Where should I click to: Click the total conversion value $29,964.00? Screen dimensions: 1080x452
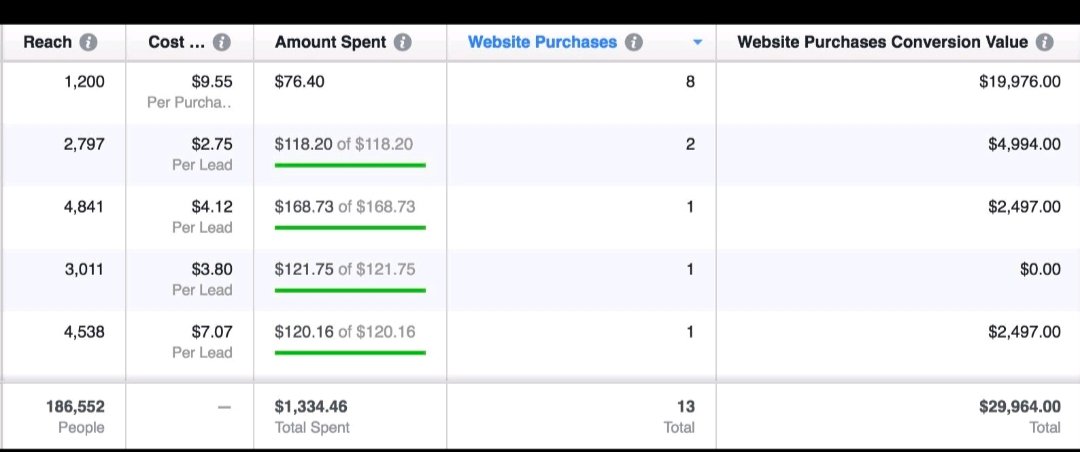tap(1019, 407)
